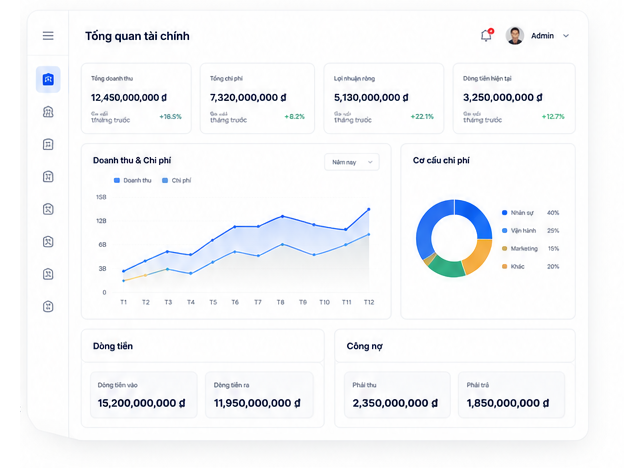Screen dimensions: 624x468
Task: Open the hamburger menu icon
Action: point(48,36)
